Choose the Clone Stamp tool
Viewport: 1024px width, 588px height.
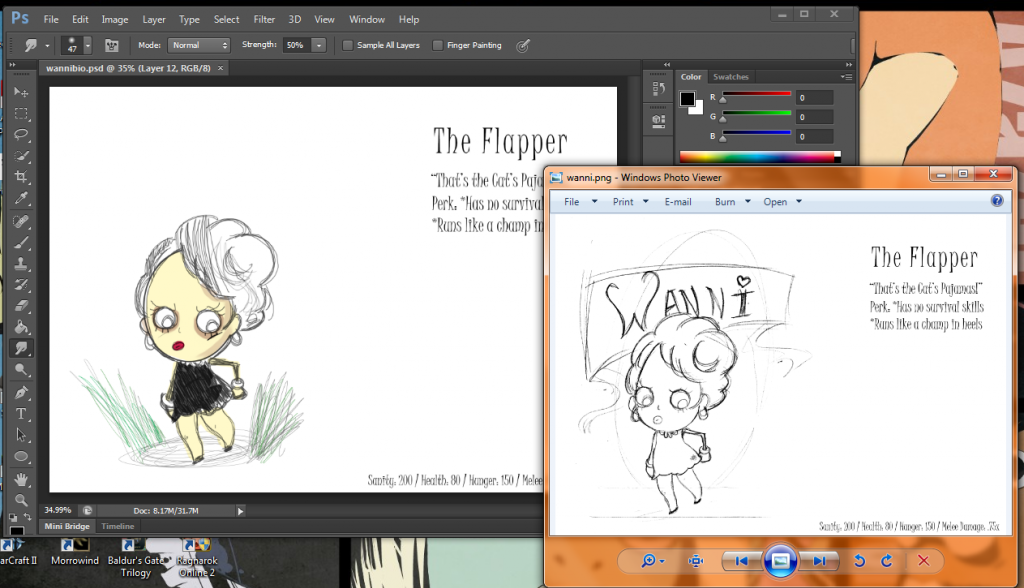(21, 263)
